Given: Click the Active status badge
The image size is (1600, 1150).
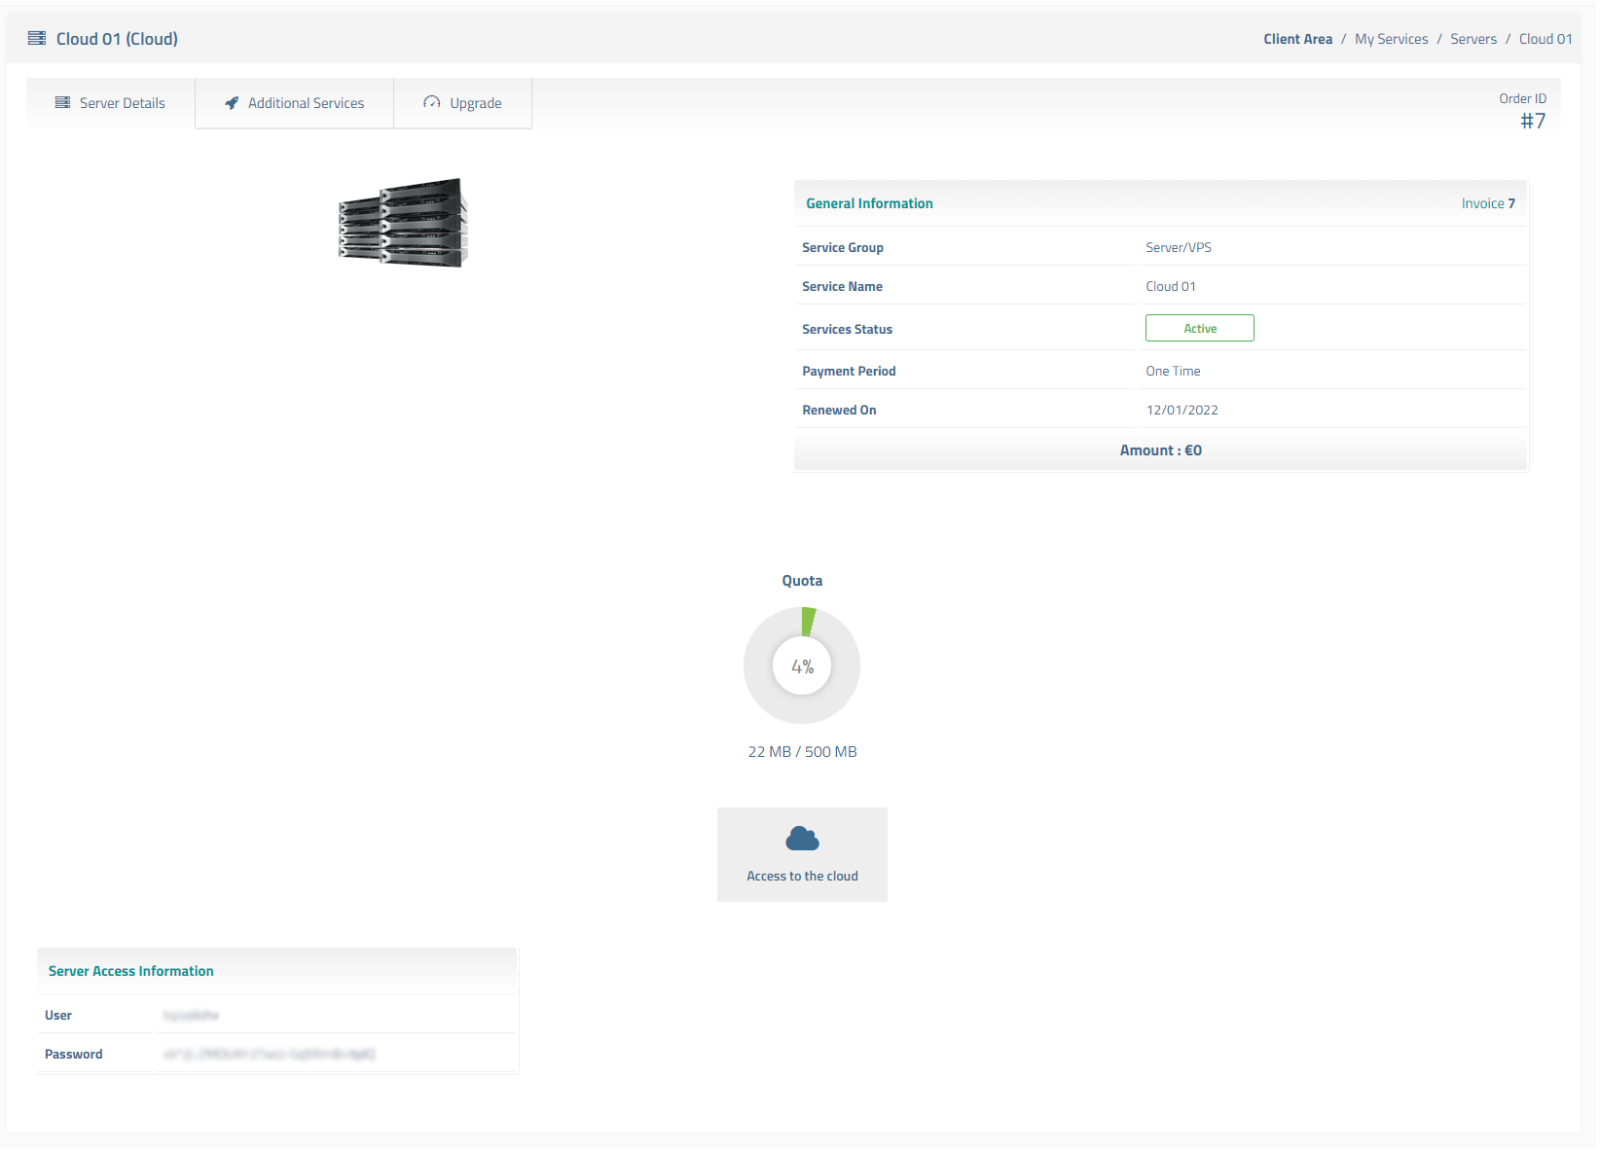Looking at the screenshot, I should [x=1199, y=328].
